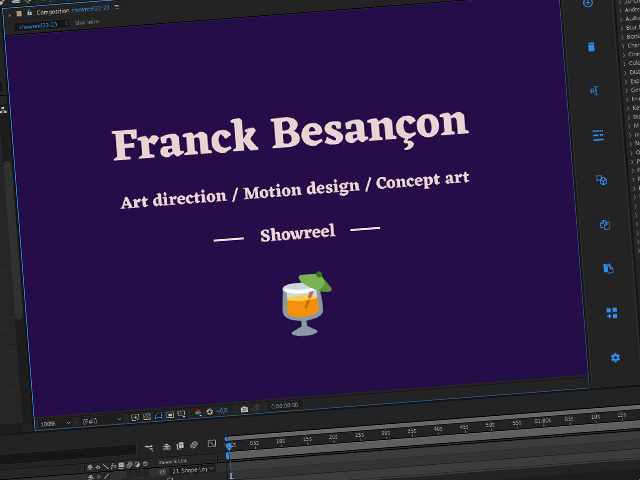This screenshot has height=480, width=640.
Task: Take a snapshot with the camera icon
Action: click(244, 410)
